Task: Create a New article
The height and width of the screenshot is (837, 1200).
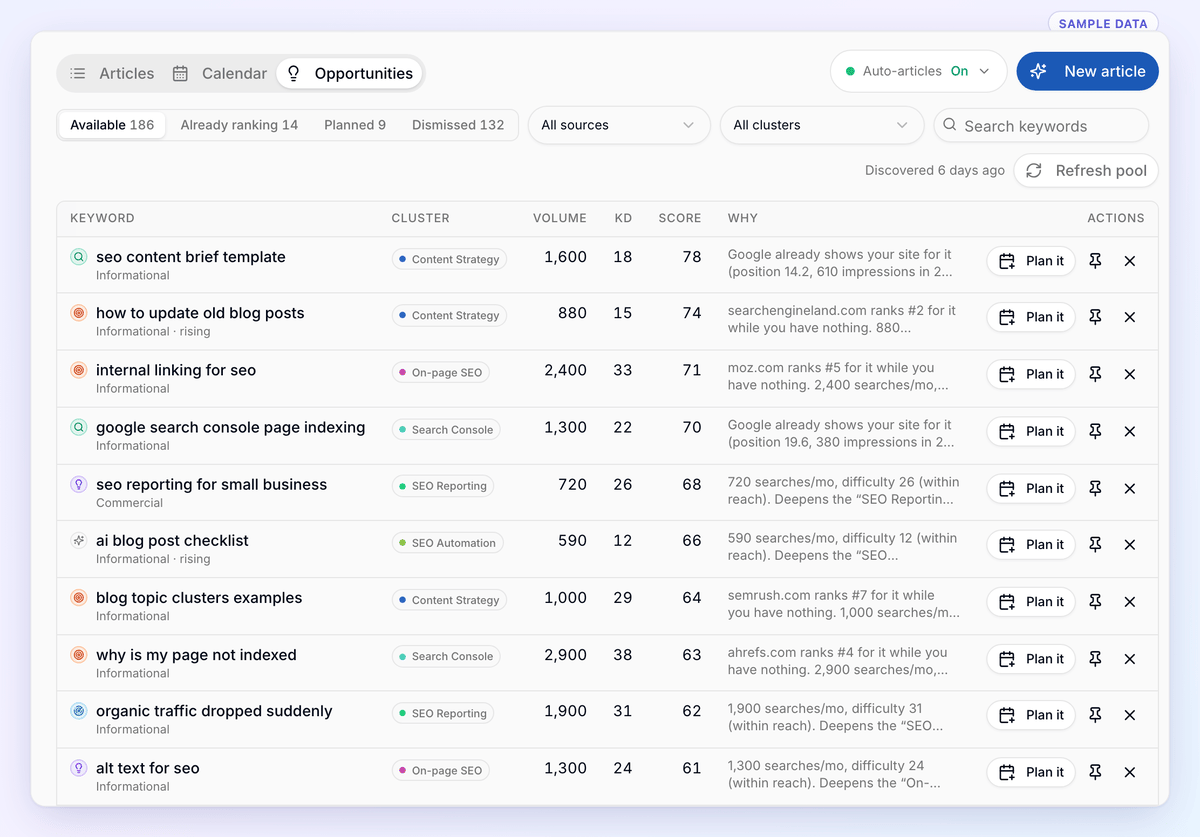Action: 1087,71
